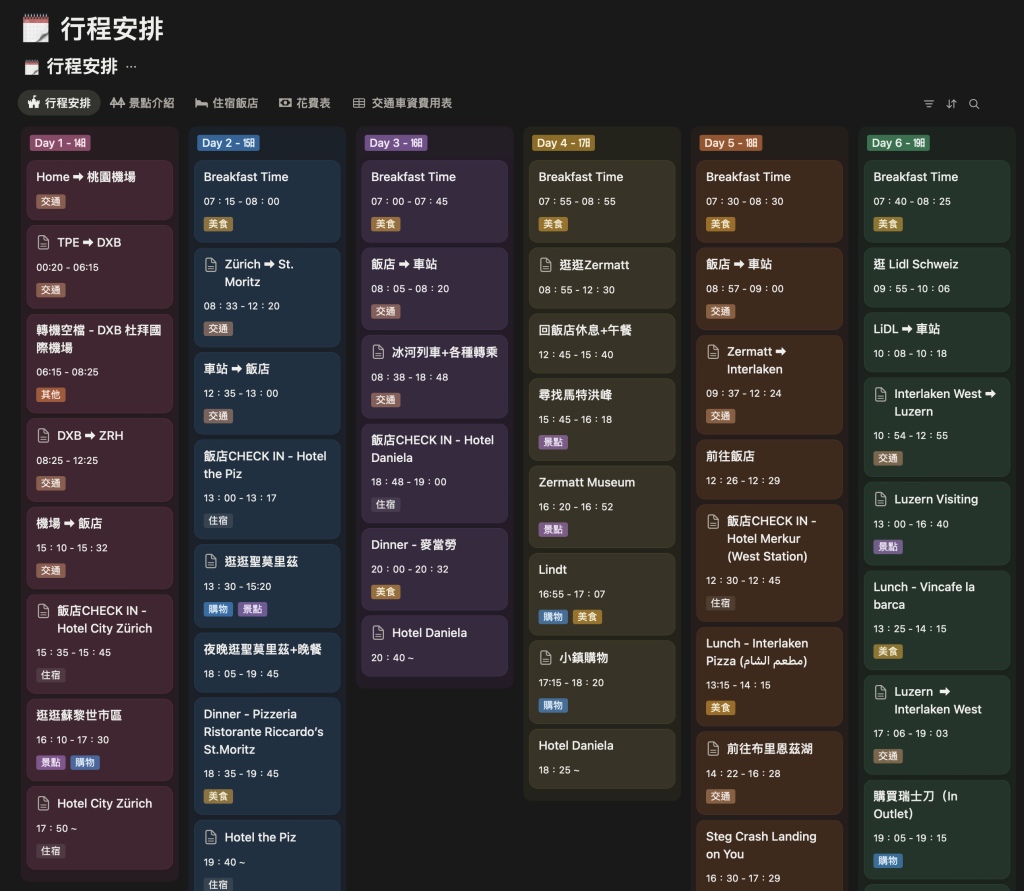1024x891 pixels.
Task: Click the calendar page icon at the top
Action: tap(35, 29)
